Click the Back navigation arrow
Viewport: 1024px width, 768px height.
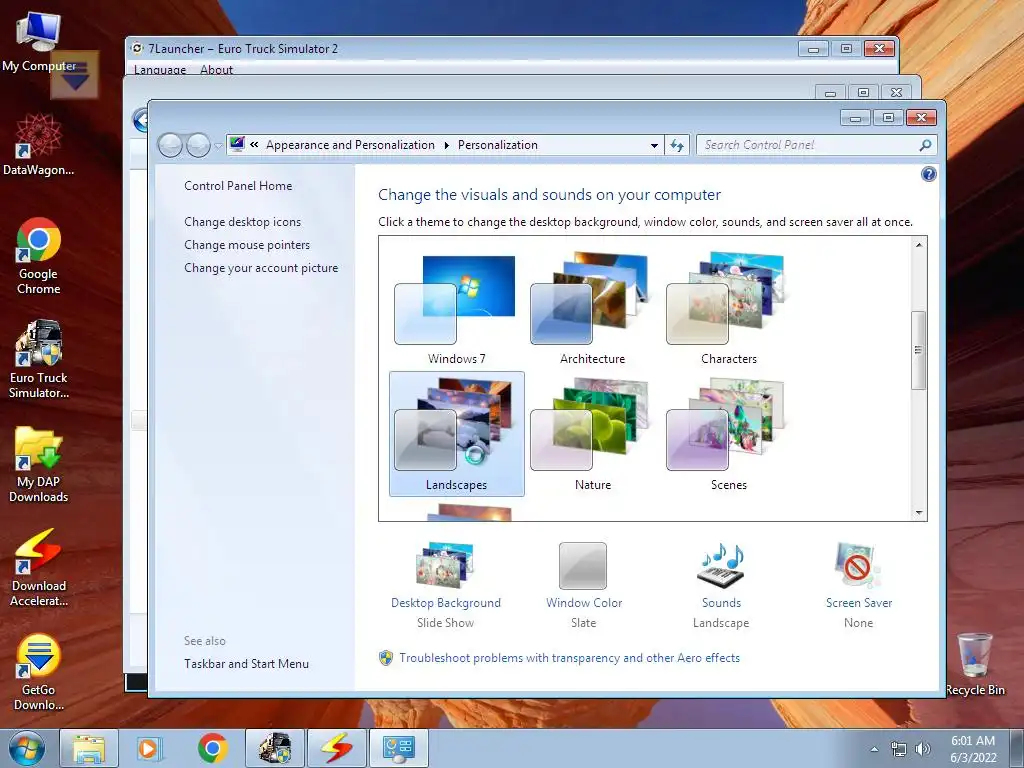tap(170, 145)
